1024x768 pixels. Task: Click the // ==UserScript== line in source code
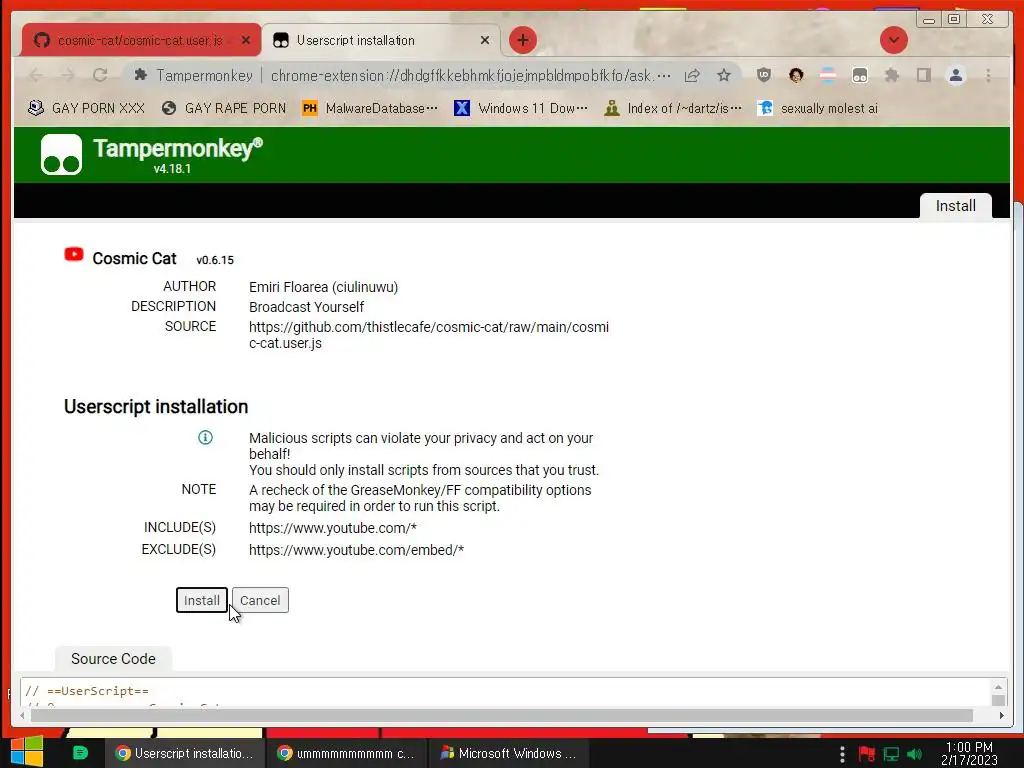click(x=87, y=691)
